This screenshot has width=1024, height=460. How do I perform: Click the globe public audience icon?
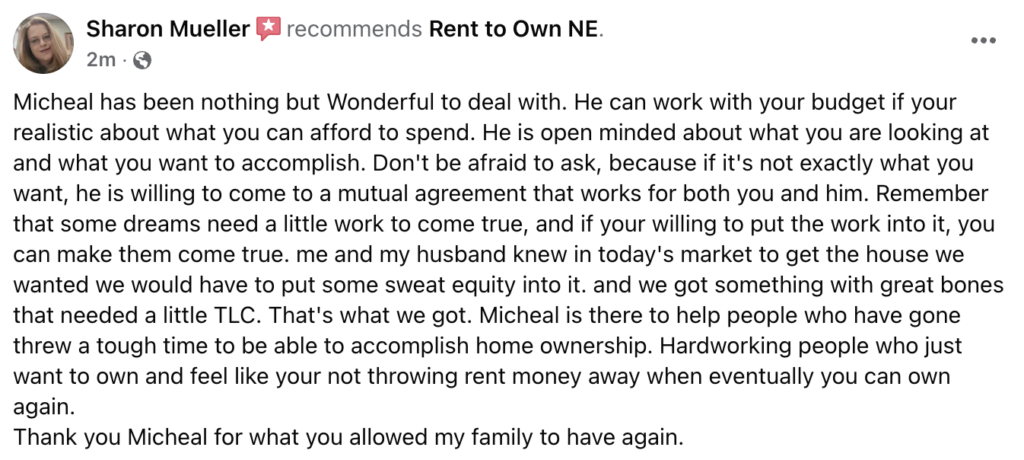click(x=142, y=61)
